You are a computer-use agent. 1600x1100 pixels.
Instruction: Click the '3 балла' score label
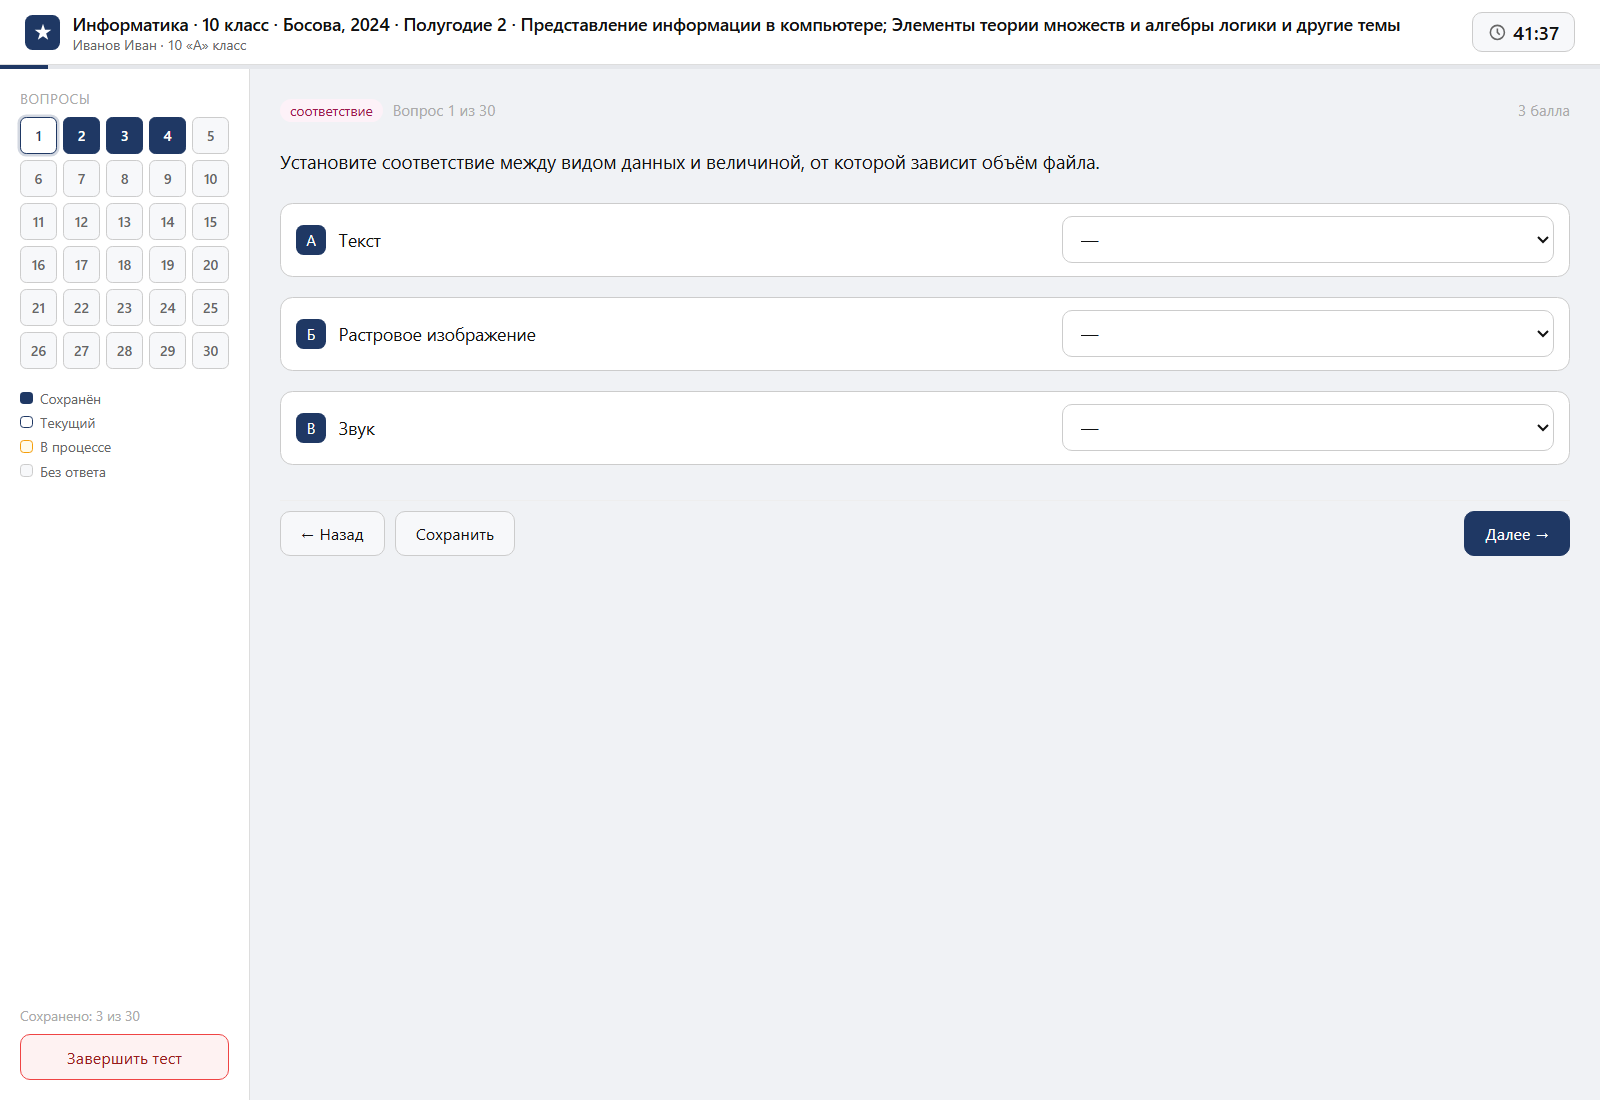click(1543, 111)
